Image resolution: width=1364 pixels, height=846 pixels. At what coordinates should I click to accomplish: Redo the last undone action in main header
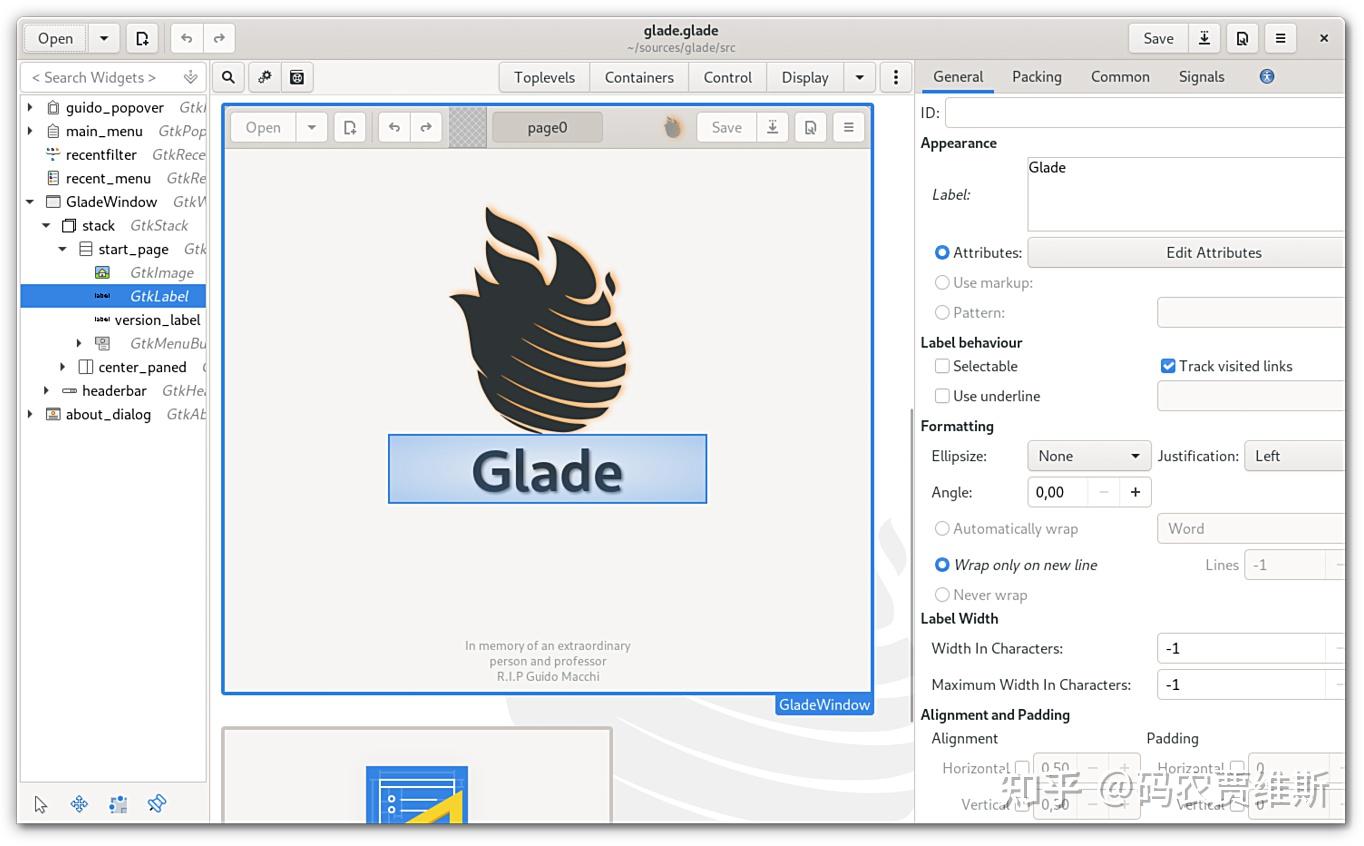point(219,39)
